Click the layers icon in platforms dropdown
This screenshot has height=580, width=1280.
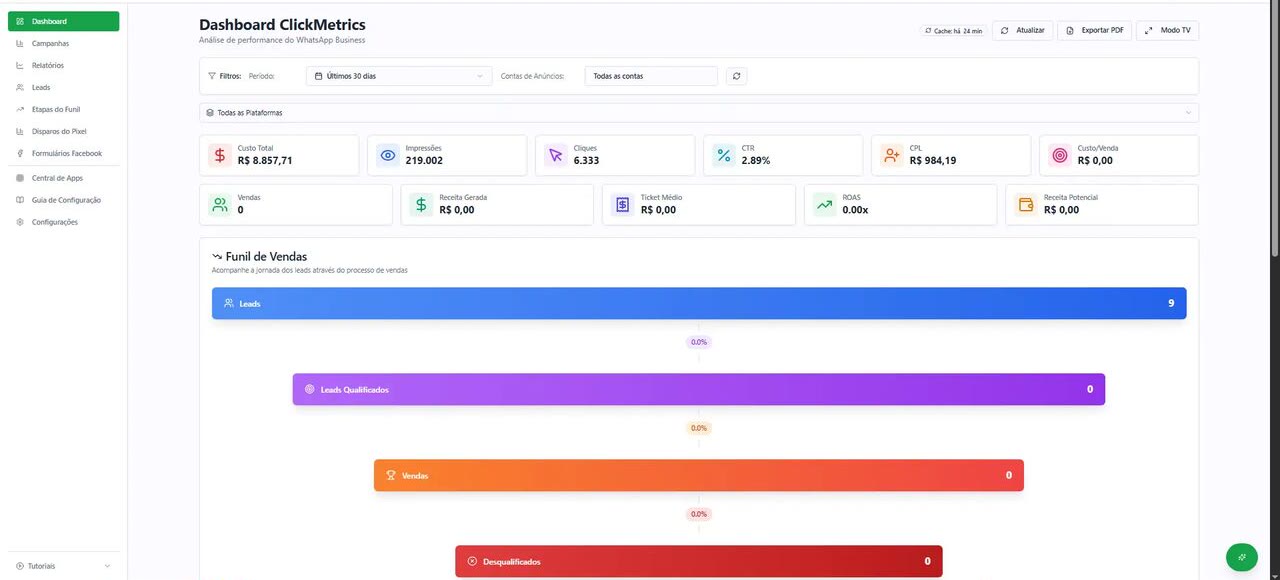click(210, 113)
